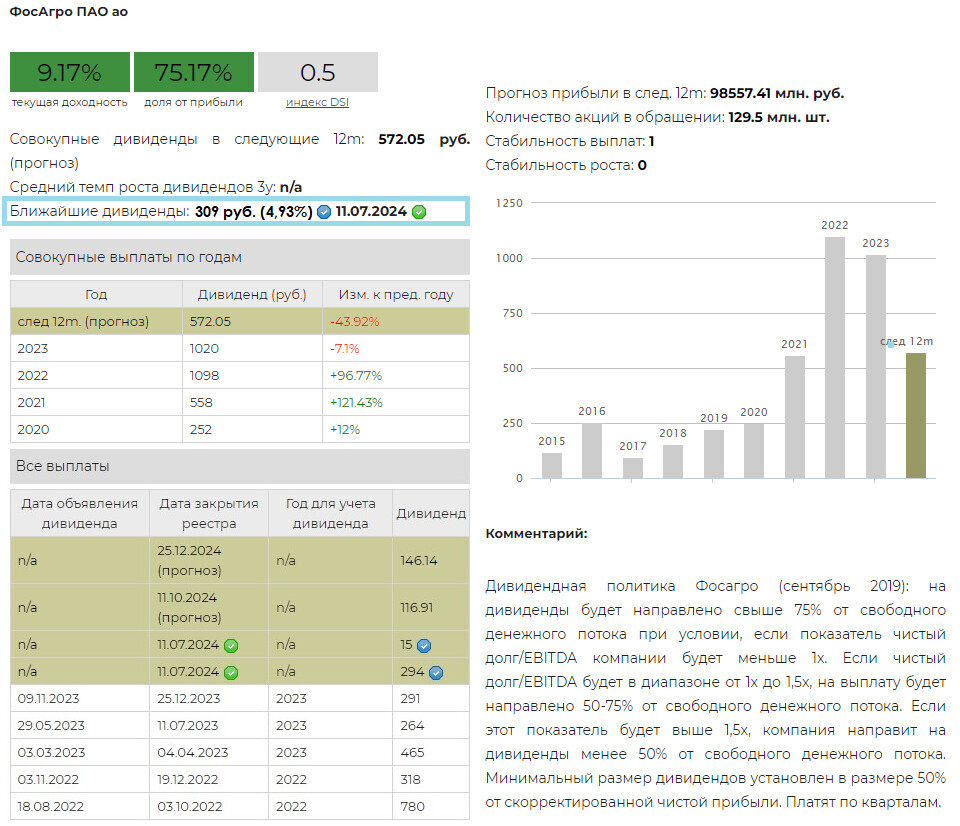Viewport: 960px width, 826px height.
Task: Click green checkmark in the Ближайшие дивиденды line
Action: click(x=419, y=212)
